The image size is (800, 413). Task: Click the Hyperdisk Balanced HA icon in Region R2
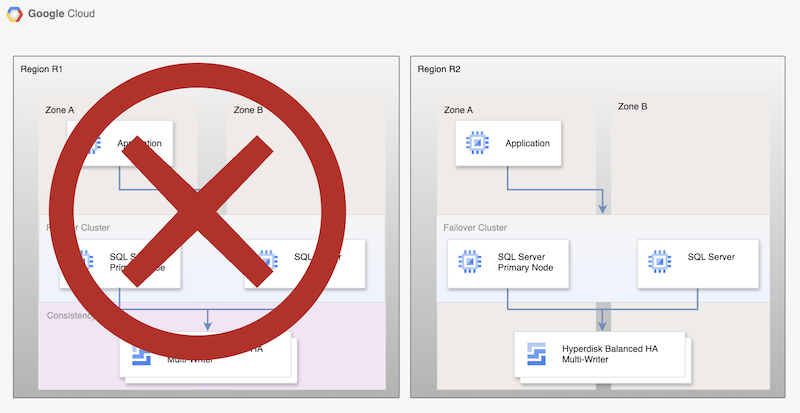pyautogui.click(x=535, y=353)
